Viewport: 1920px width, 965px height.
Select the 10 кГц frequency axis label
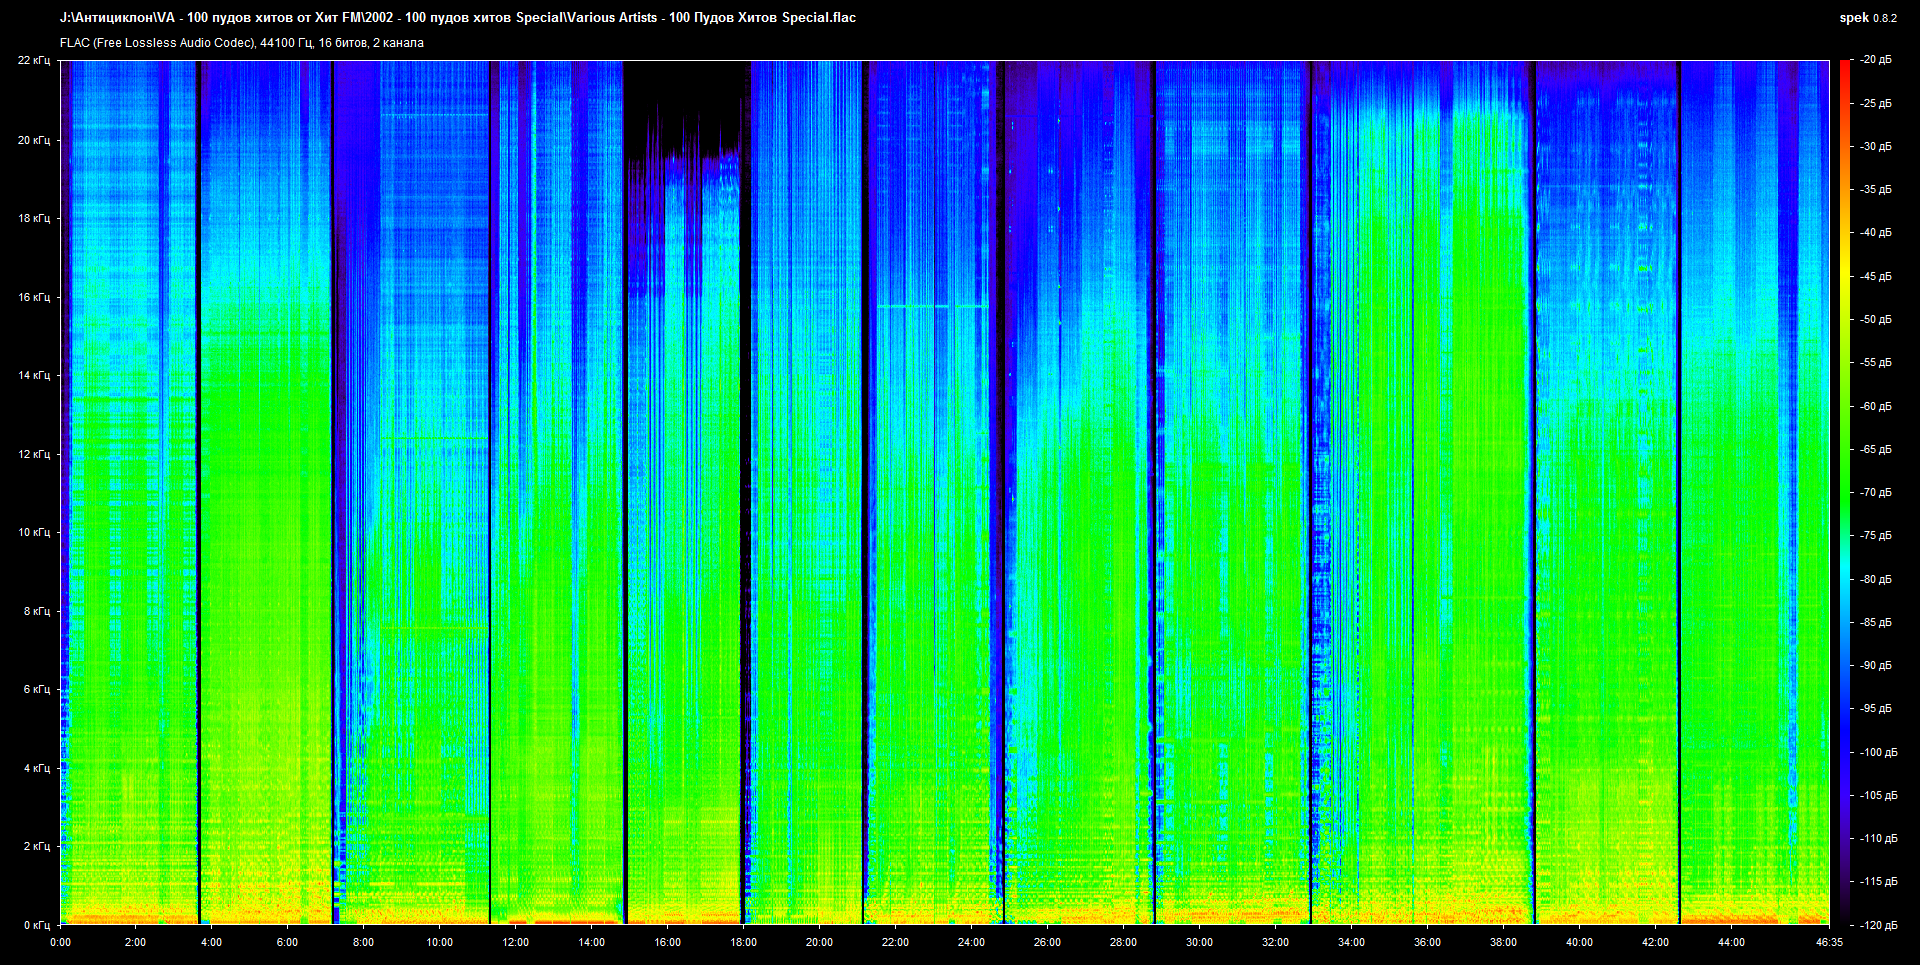pyautogui.click(x=33, y=532)
